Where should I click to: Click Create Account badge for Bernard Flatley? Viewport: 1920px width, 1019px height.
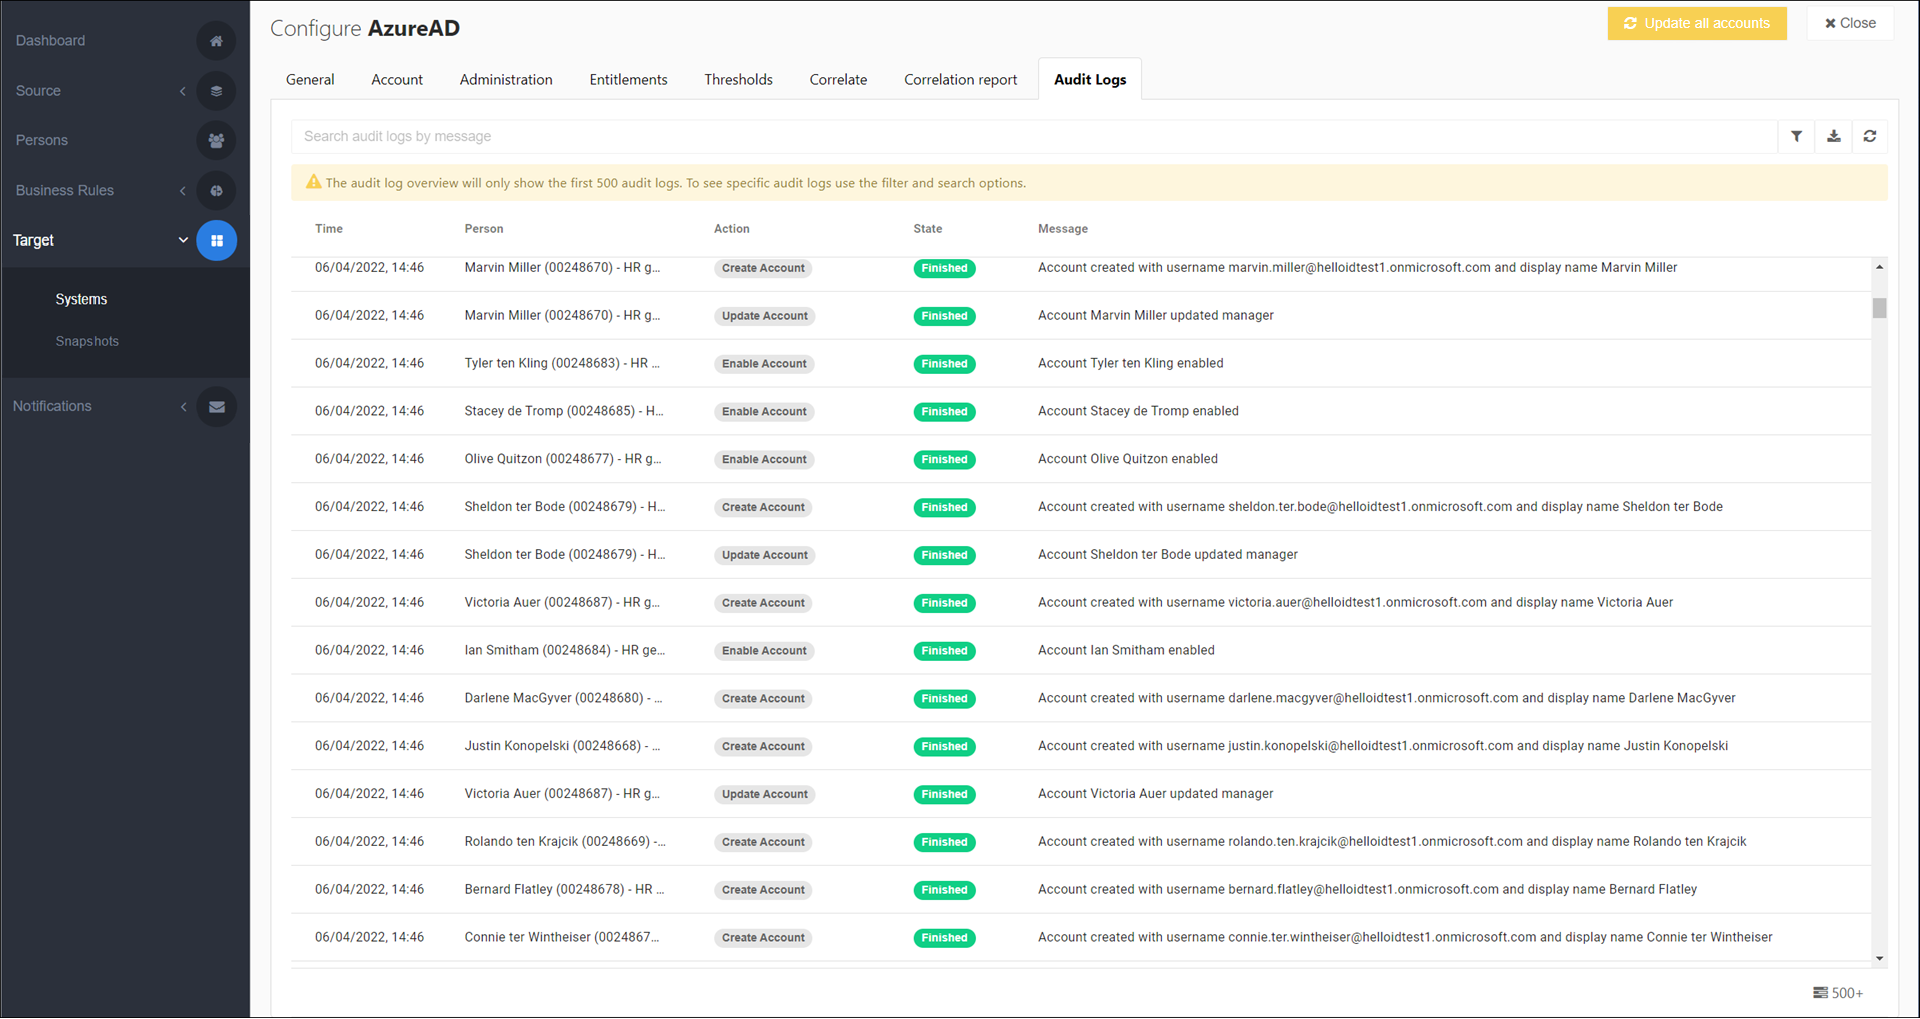763,890
